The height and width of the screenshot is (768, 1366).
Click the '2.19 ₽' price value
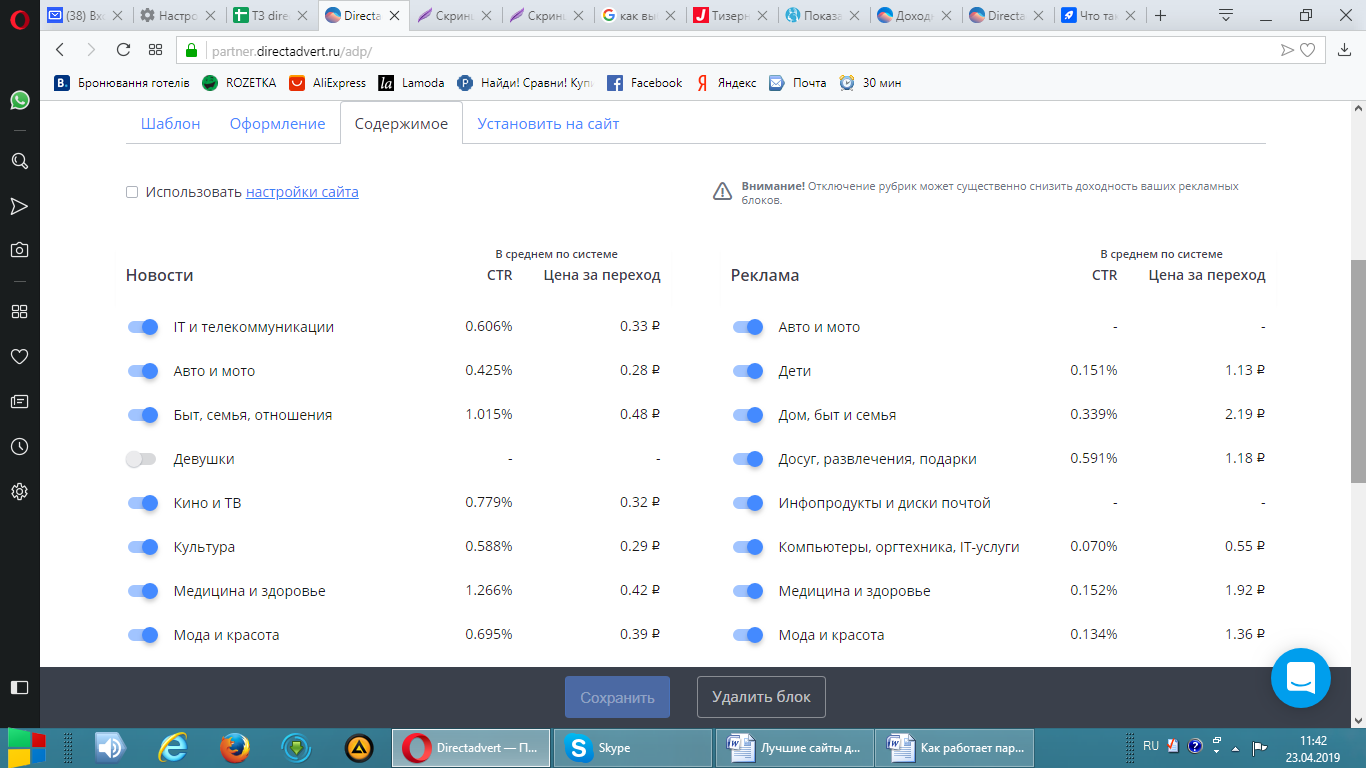1245,414
